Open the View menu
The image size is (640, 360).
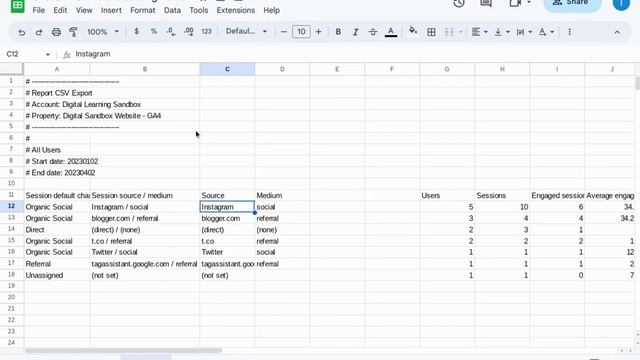[84, 10]
